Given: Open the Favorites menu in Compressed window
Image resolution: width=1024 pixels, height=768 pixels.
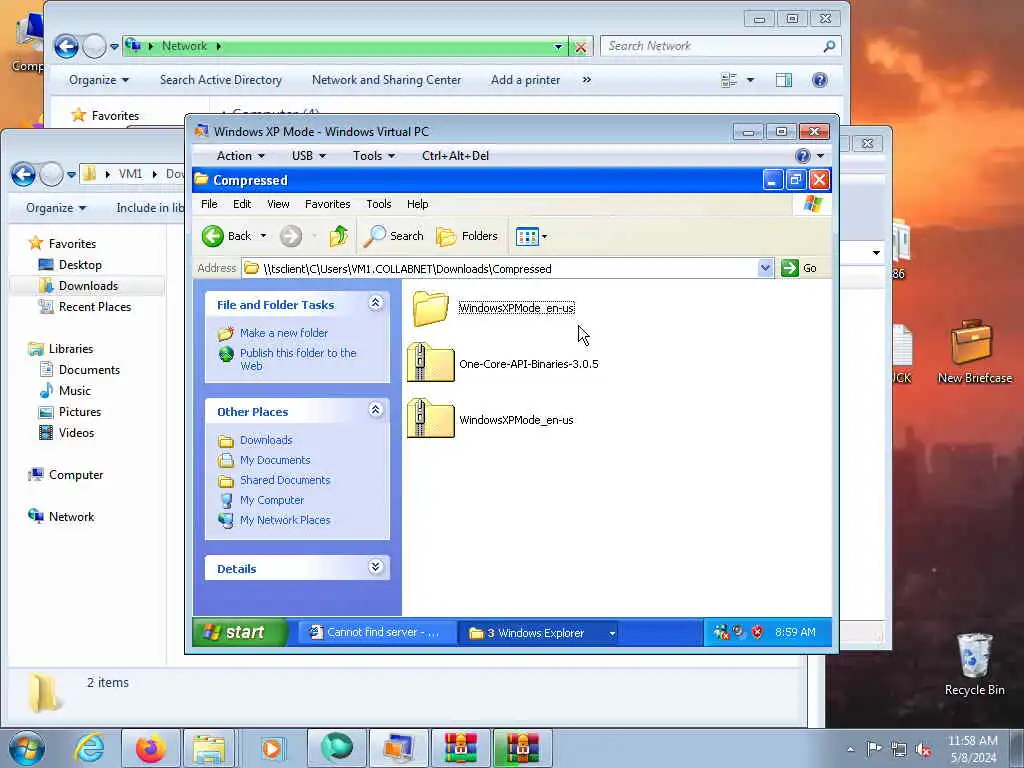Looking at the screenshot, I should tap(328, 204).
